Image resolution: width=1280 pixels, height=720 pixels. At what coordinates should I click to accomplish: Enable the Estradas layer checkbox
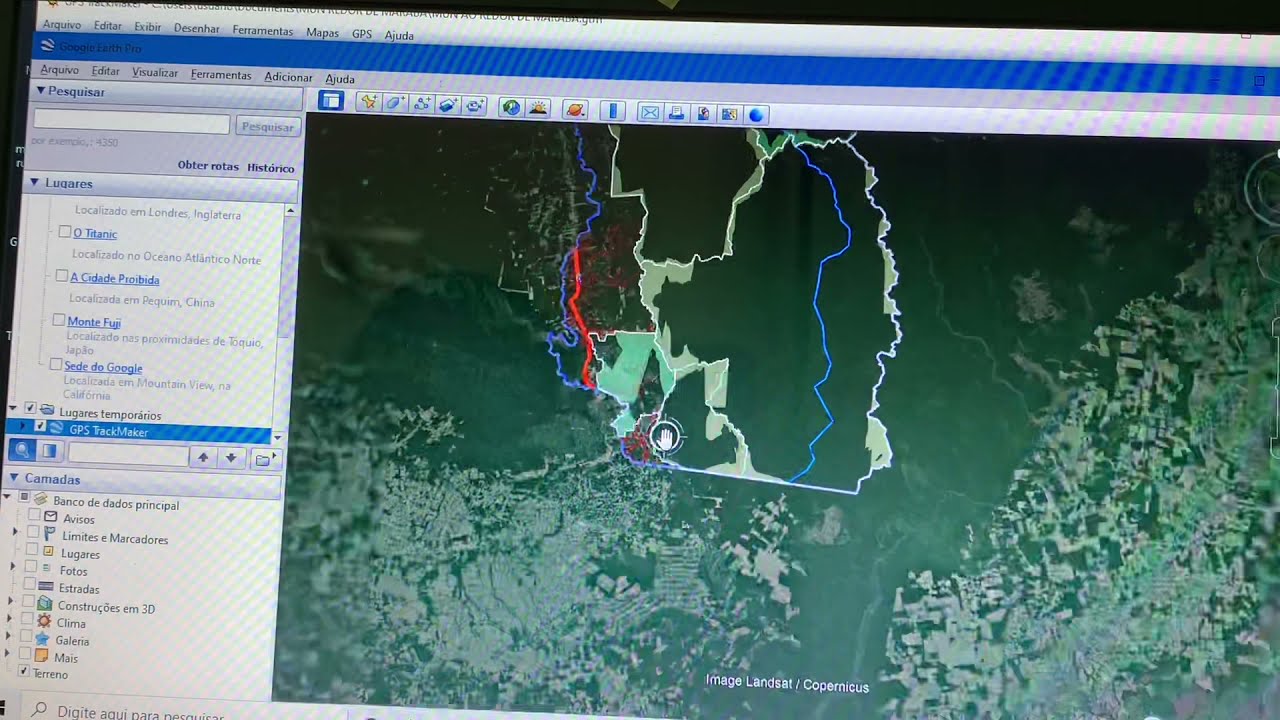(30, 584)
